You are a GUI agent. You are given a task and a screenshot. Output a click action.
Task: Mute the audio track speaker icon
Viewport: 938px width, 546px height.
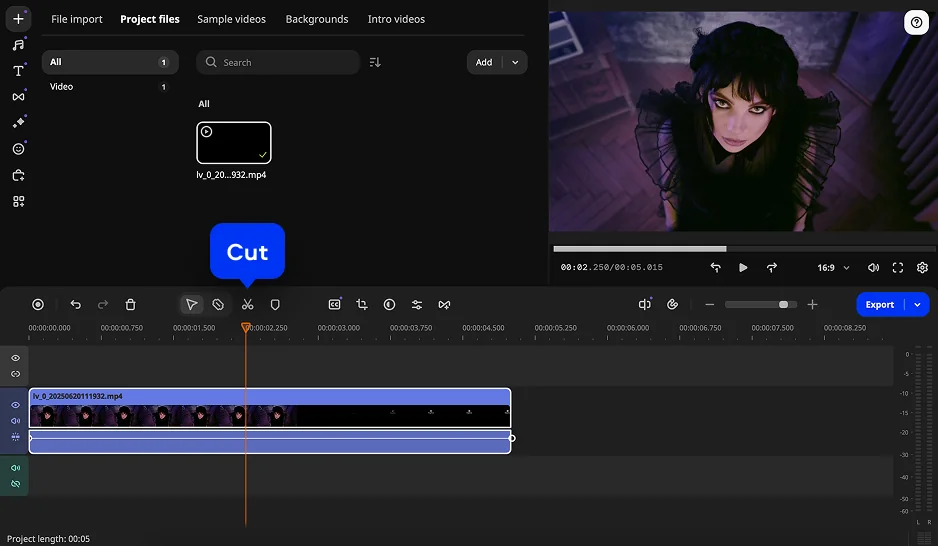pyautogui.click(x=16, y=468)
